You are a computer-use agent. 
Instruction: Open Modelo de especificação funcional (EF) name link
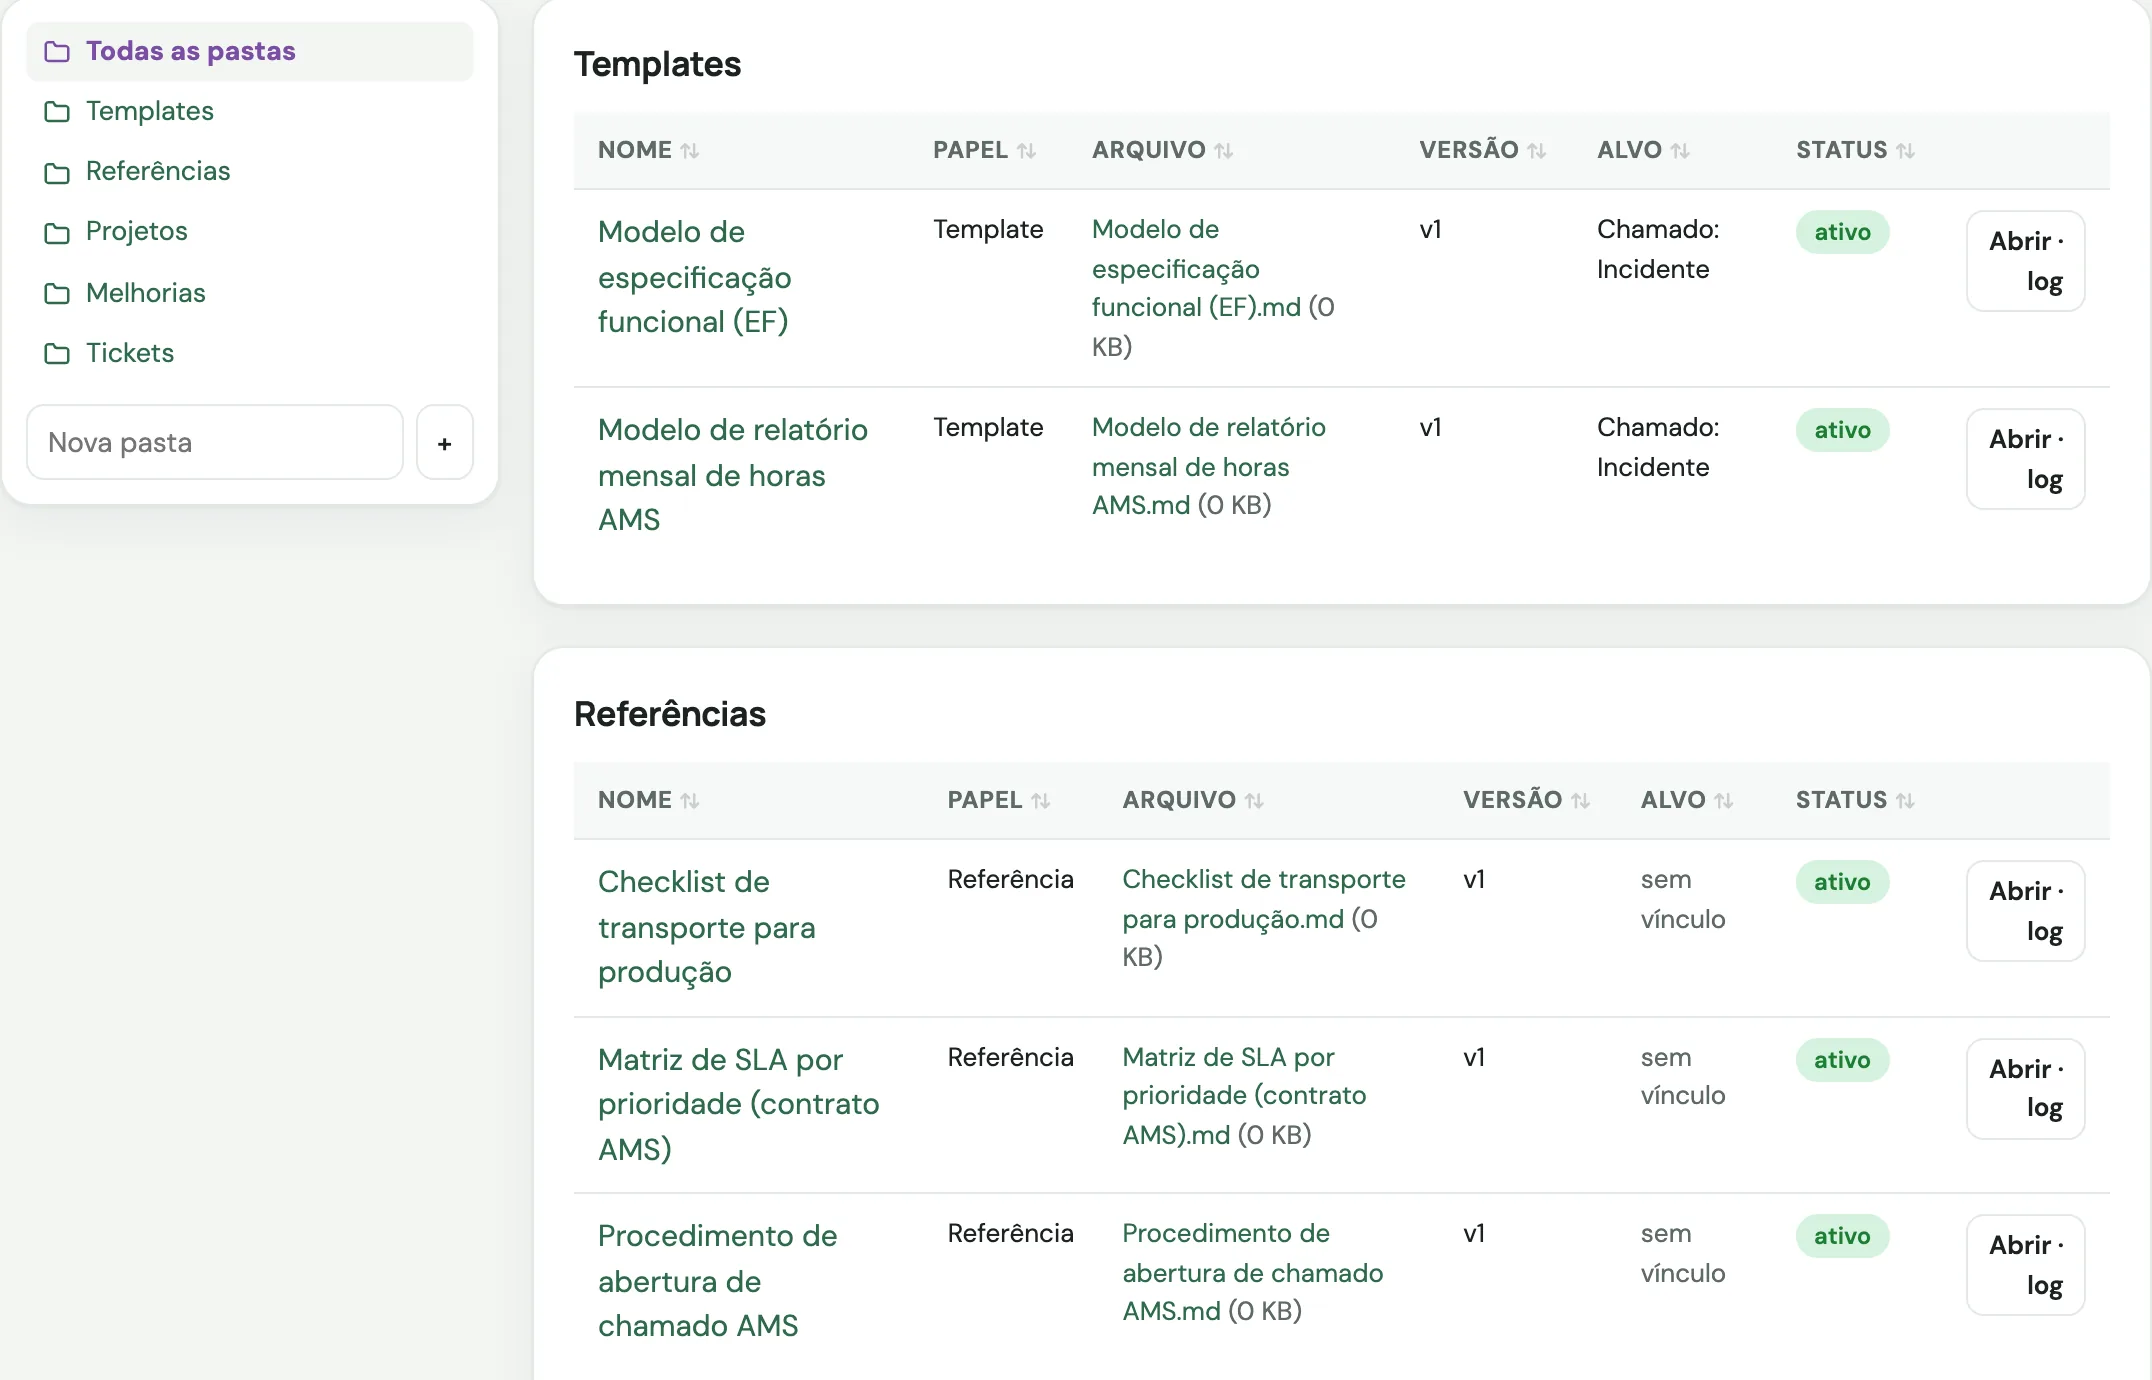[695, 277]
